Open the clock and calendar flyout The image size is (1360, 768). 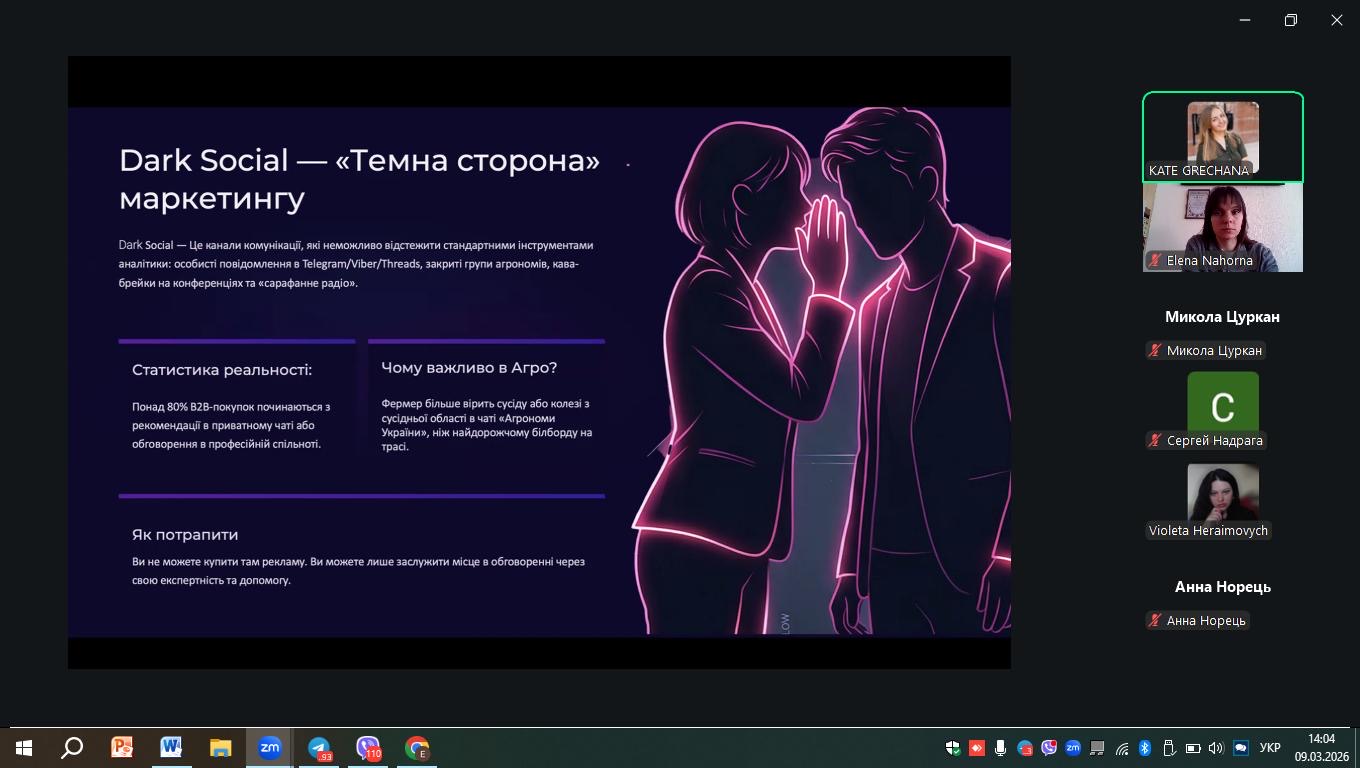[x=1322, y=748]
